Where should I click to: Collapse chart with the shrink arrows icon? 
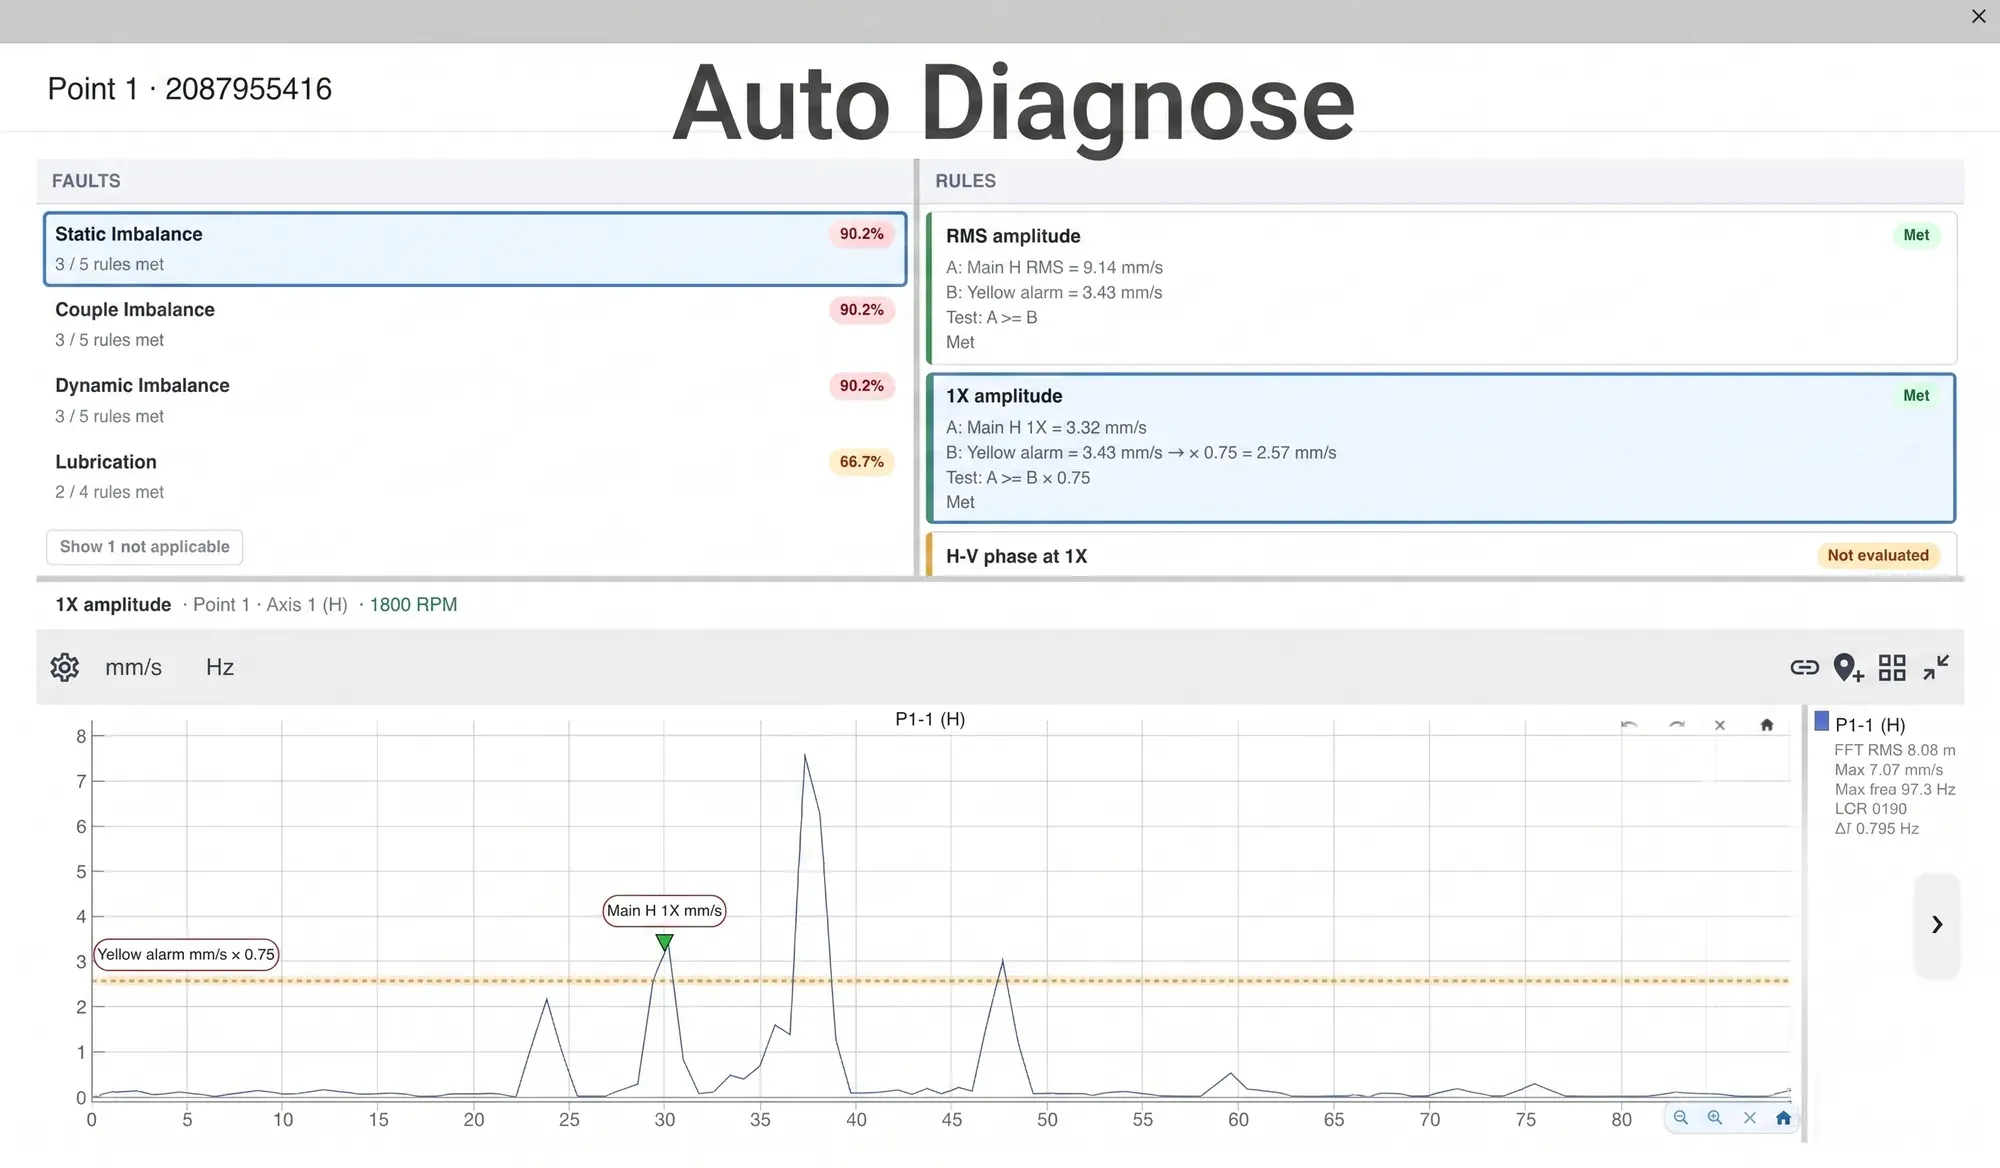[1936, 667]
